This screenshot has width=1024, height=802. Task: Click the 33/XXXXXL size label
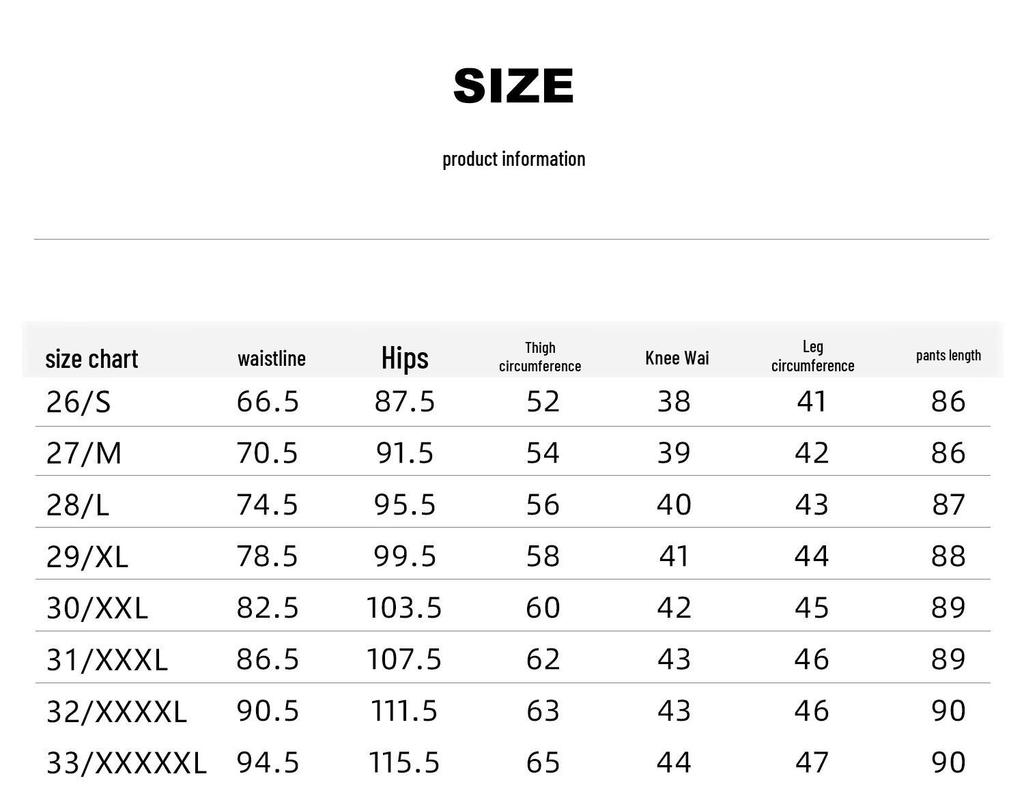[x=126, y=763]
